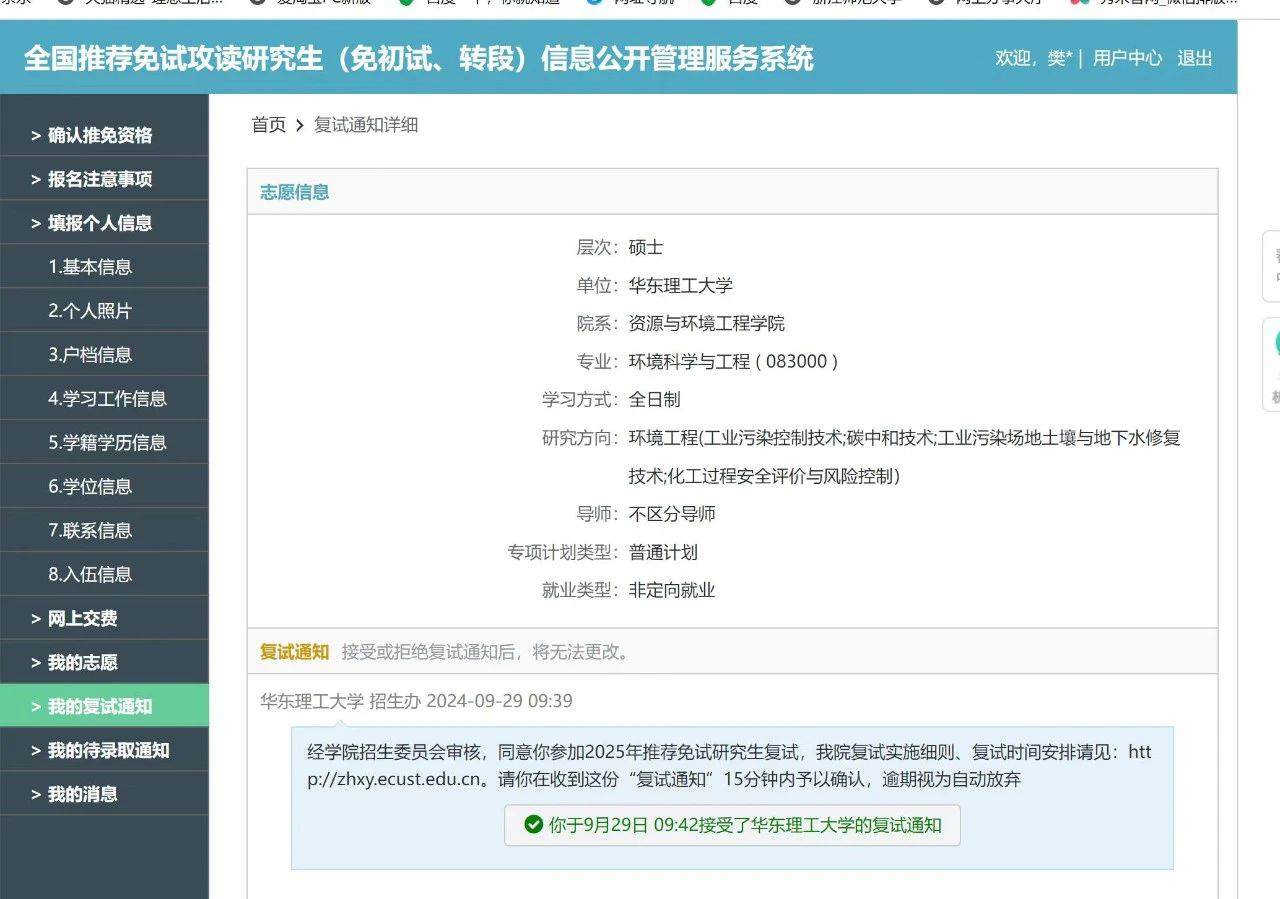Click the 研究方向 text starting with 环境工程
The width and height of the screenshot is (1280, 899).
[905, 457]
